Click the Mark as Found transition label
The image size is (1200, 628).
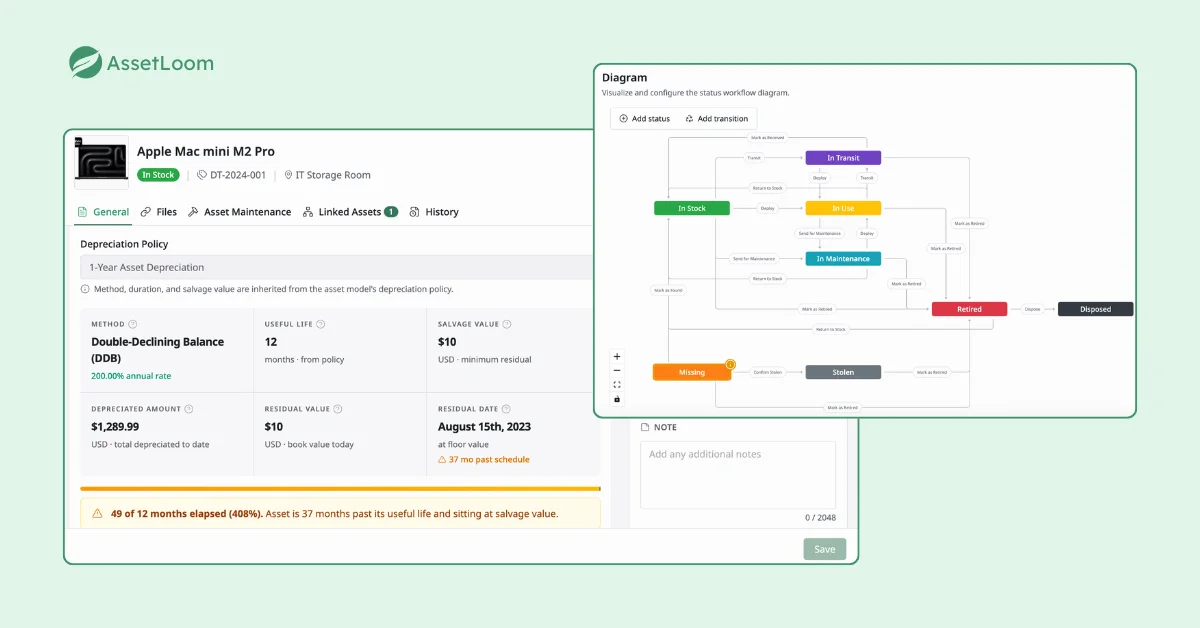667,290
